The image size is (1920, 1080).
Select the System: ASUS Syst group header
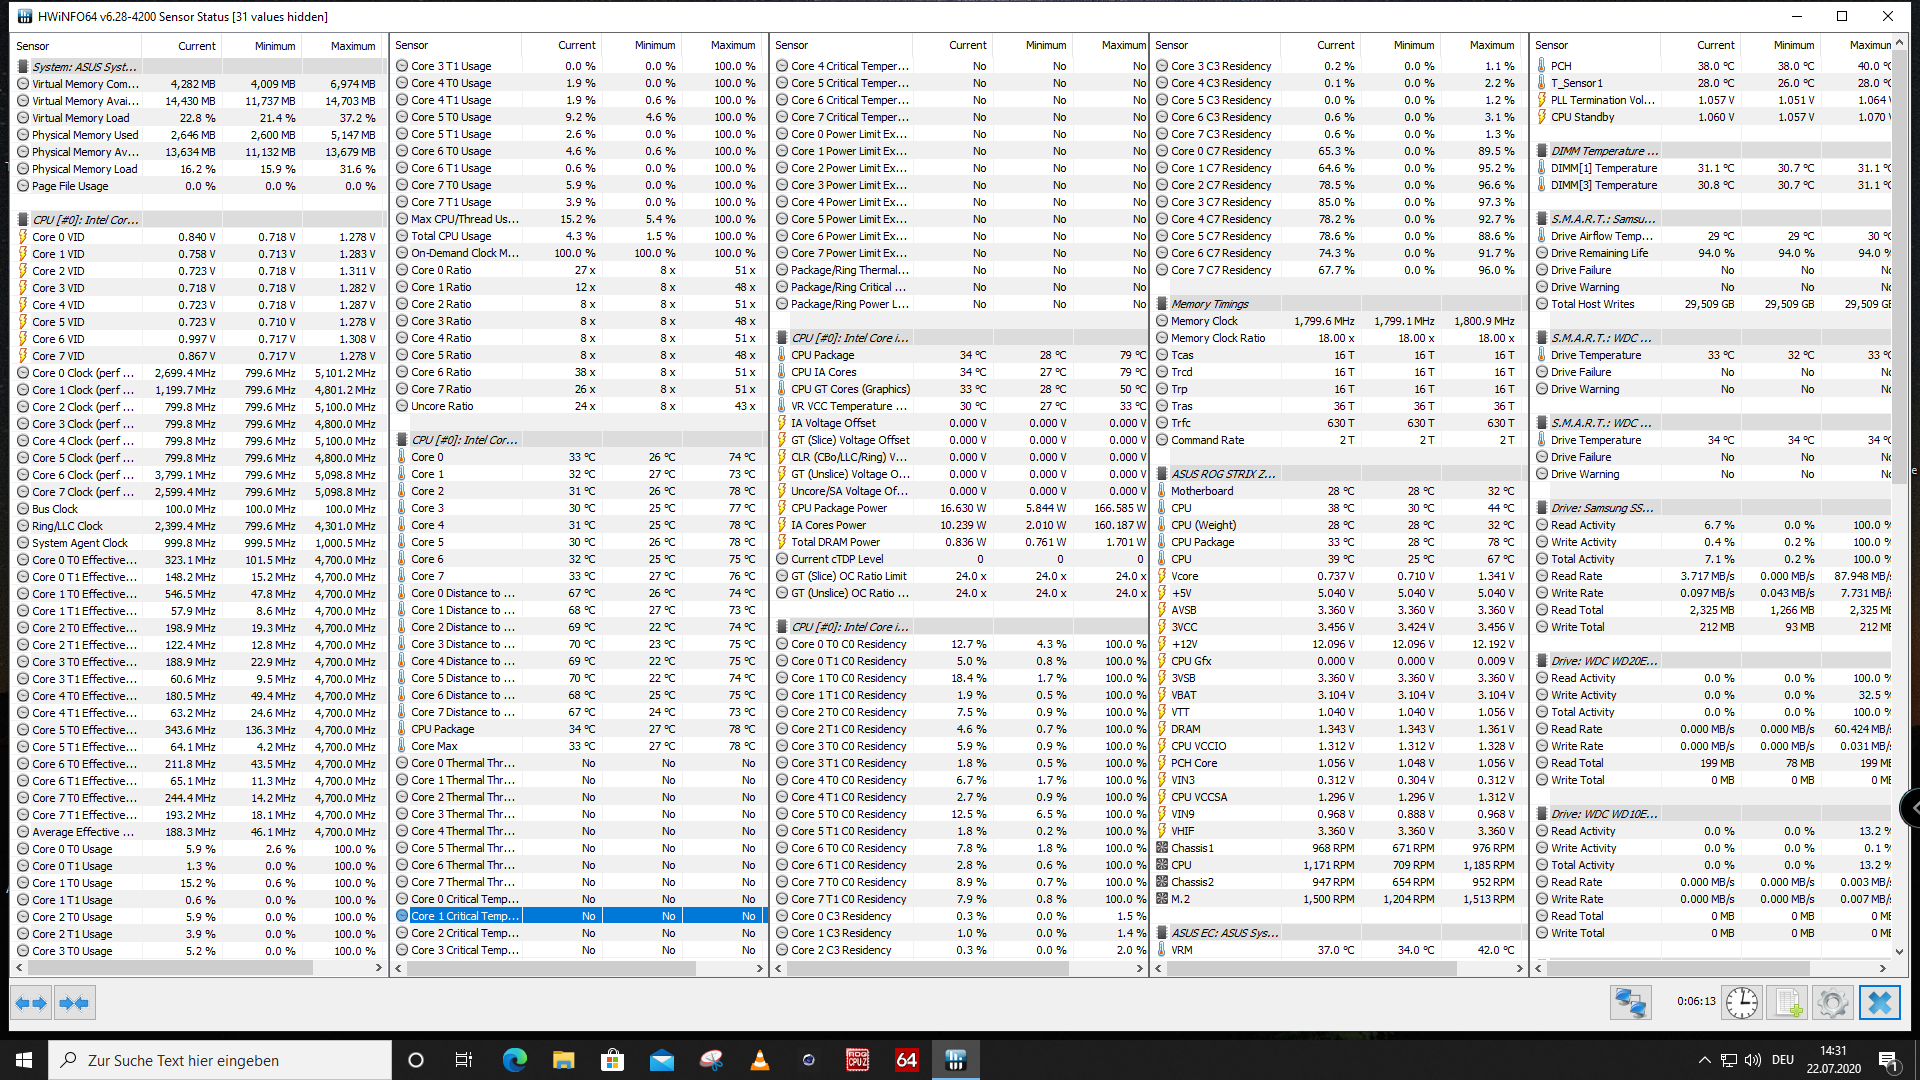(199, 67)
